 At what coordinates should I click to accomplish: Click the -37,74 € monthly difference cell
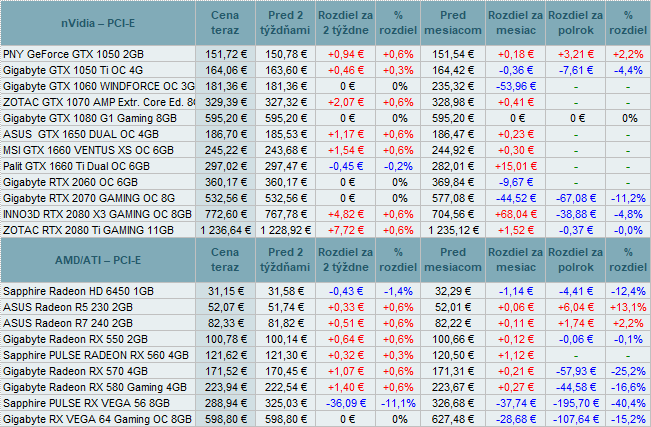pyautogui.click(x=516, y=403)
